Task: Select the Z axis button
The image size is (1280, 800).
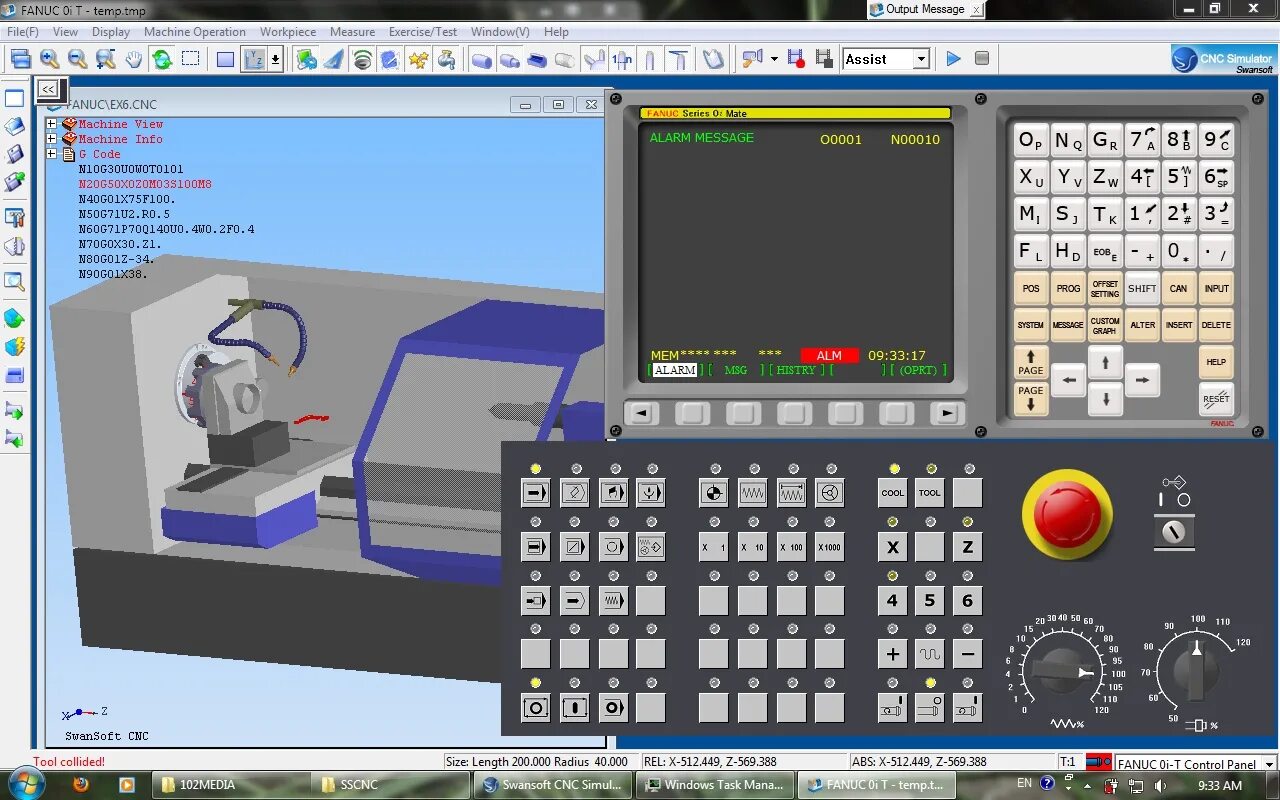Action: (x=967, y=546)
